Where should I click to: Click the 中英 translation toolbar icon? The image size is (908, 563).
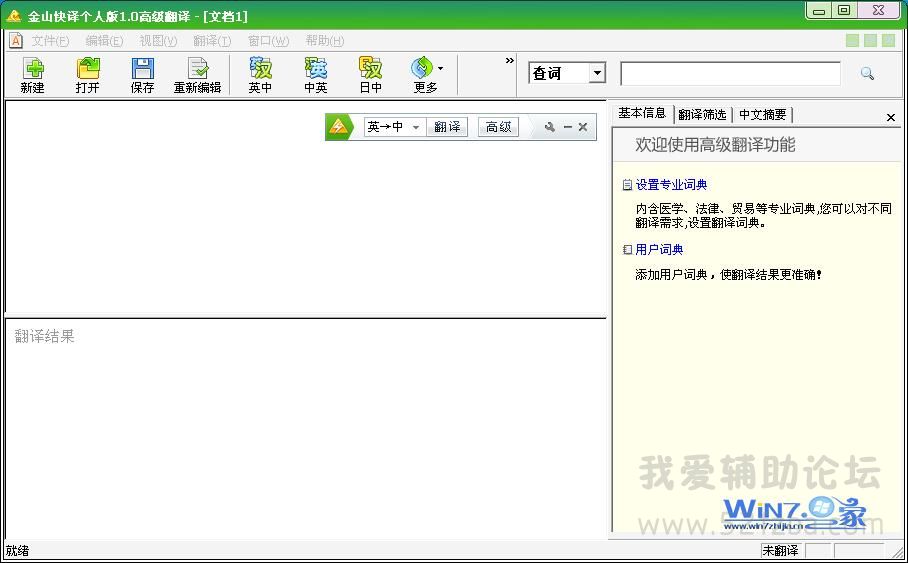[316, 75]
